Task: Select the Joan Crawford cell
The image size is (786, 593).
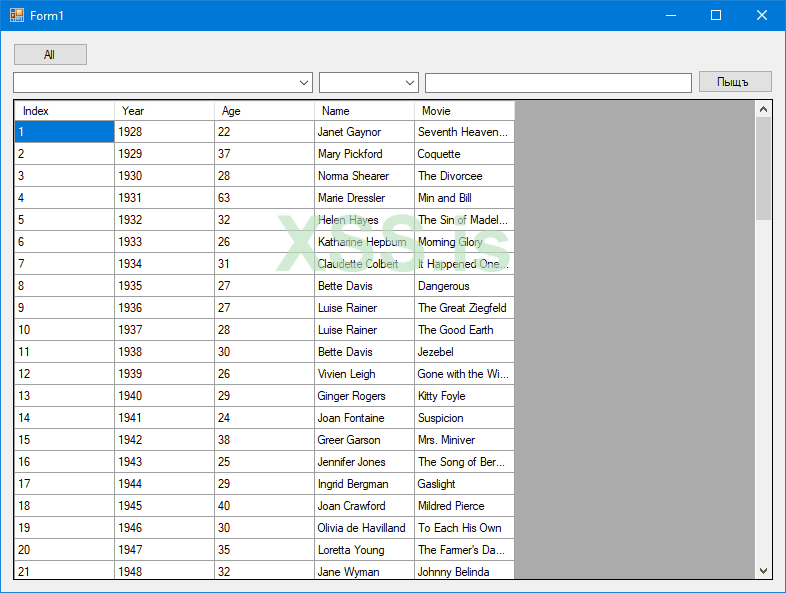Action: [364, 506]
